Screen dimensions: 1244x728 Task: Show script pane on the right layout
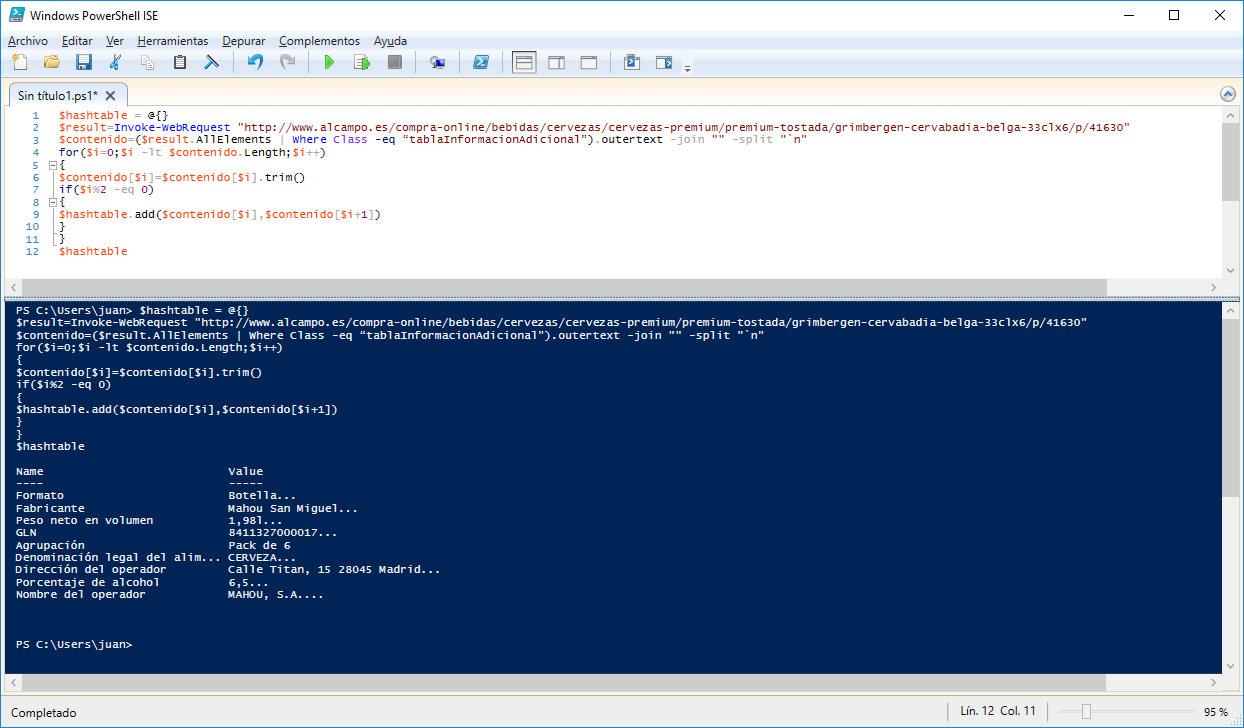pos(556,63)
